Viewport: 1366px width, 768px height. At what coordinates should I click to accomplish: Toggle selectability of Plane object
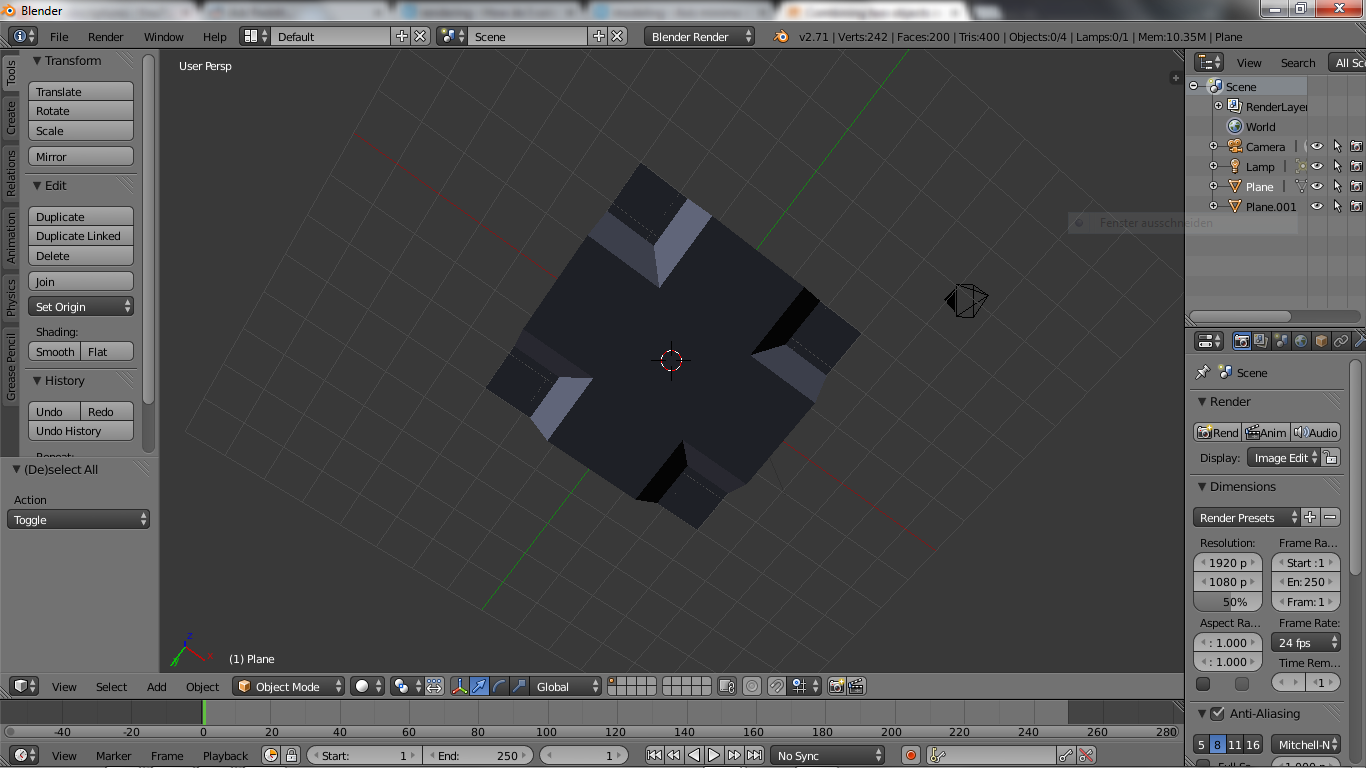click(x=1337, y=186)
